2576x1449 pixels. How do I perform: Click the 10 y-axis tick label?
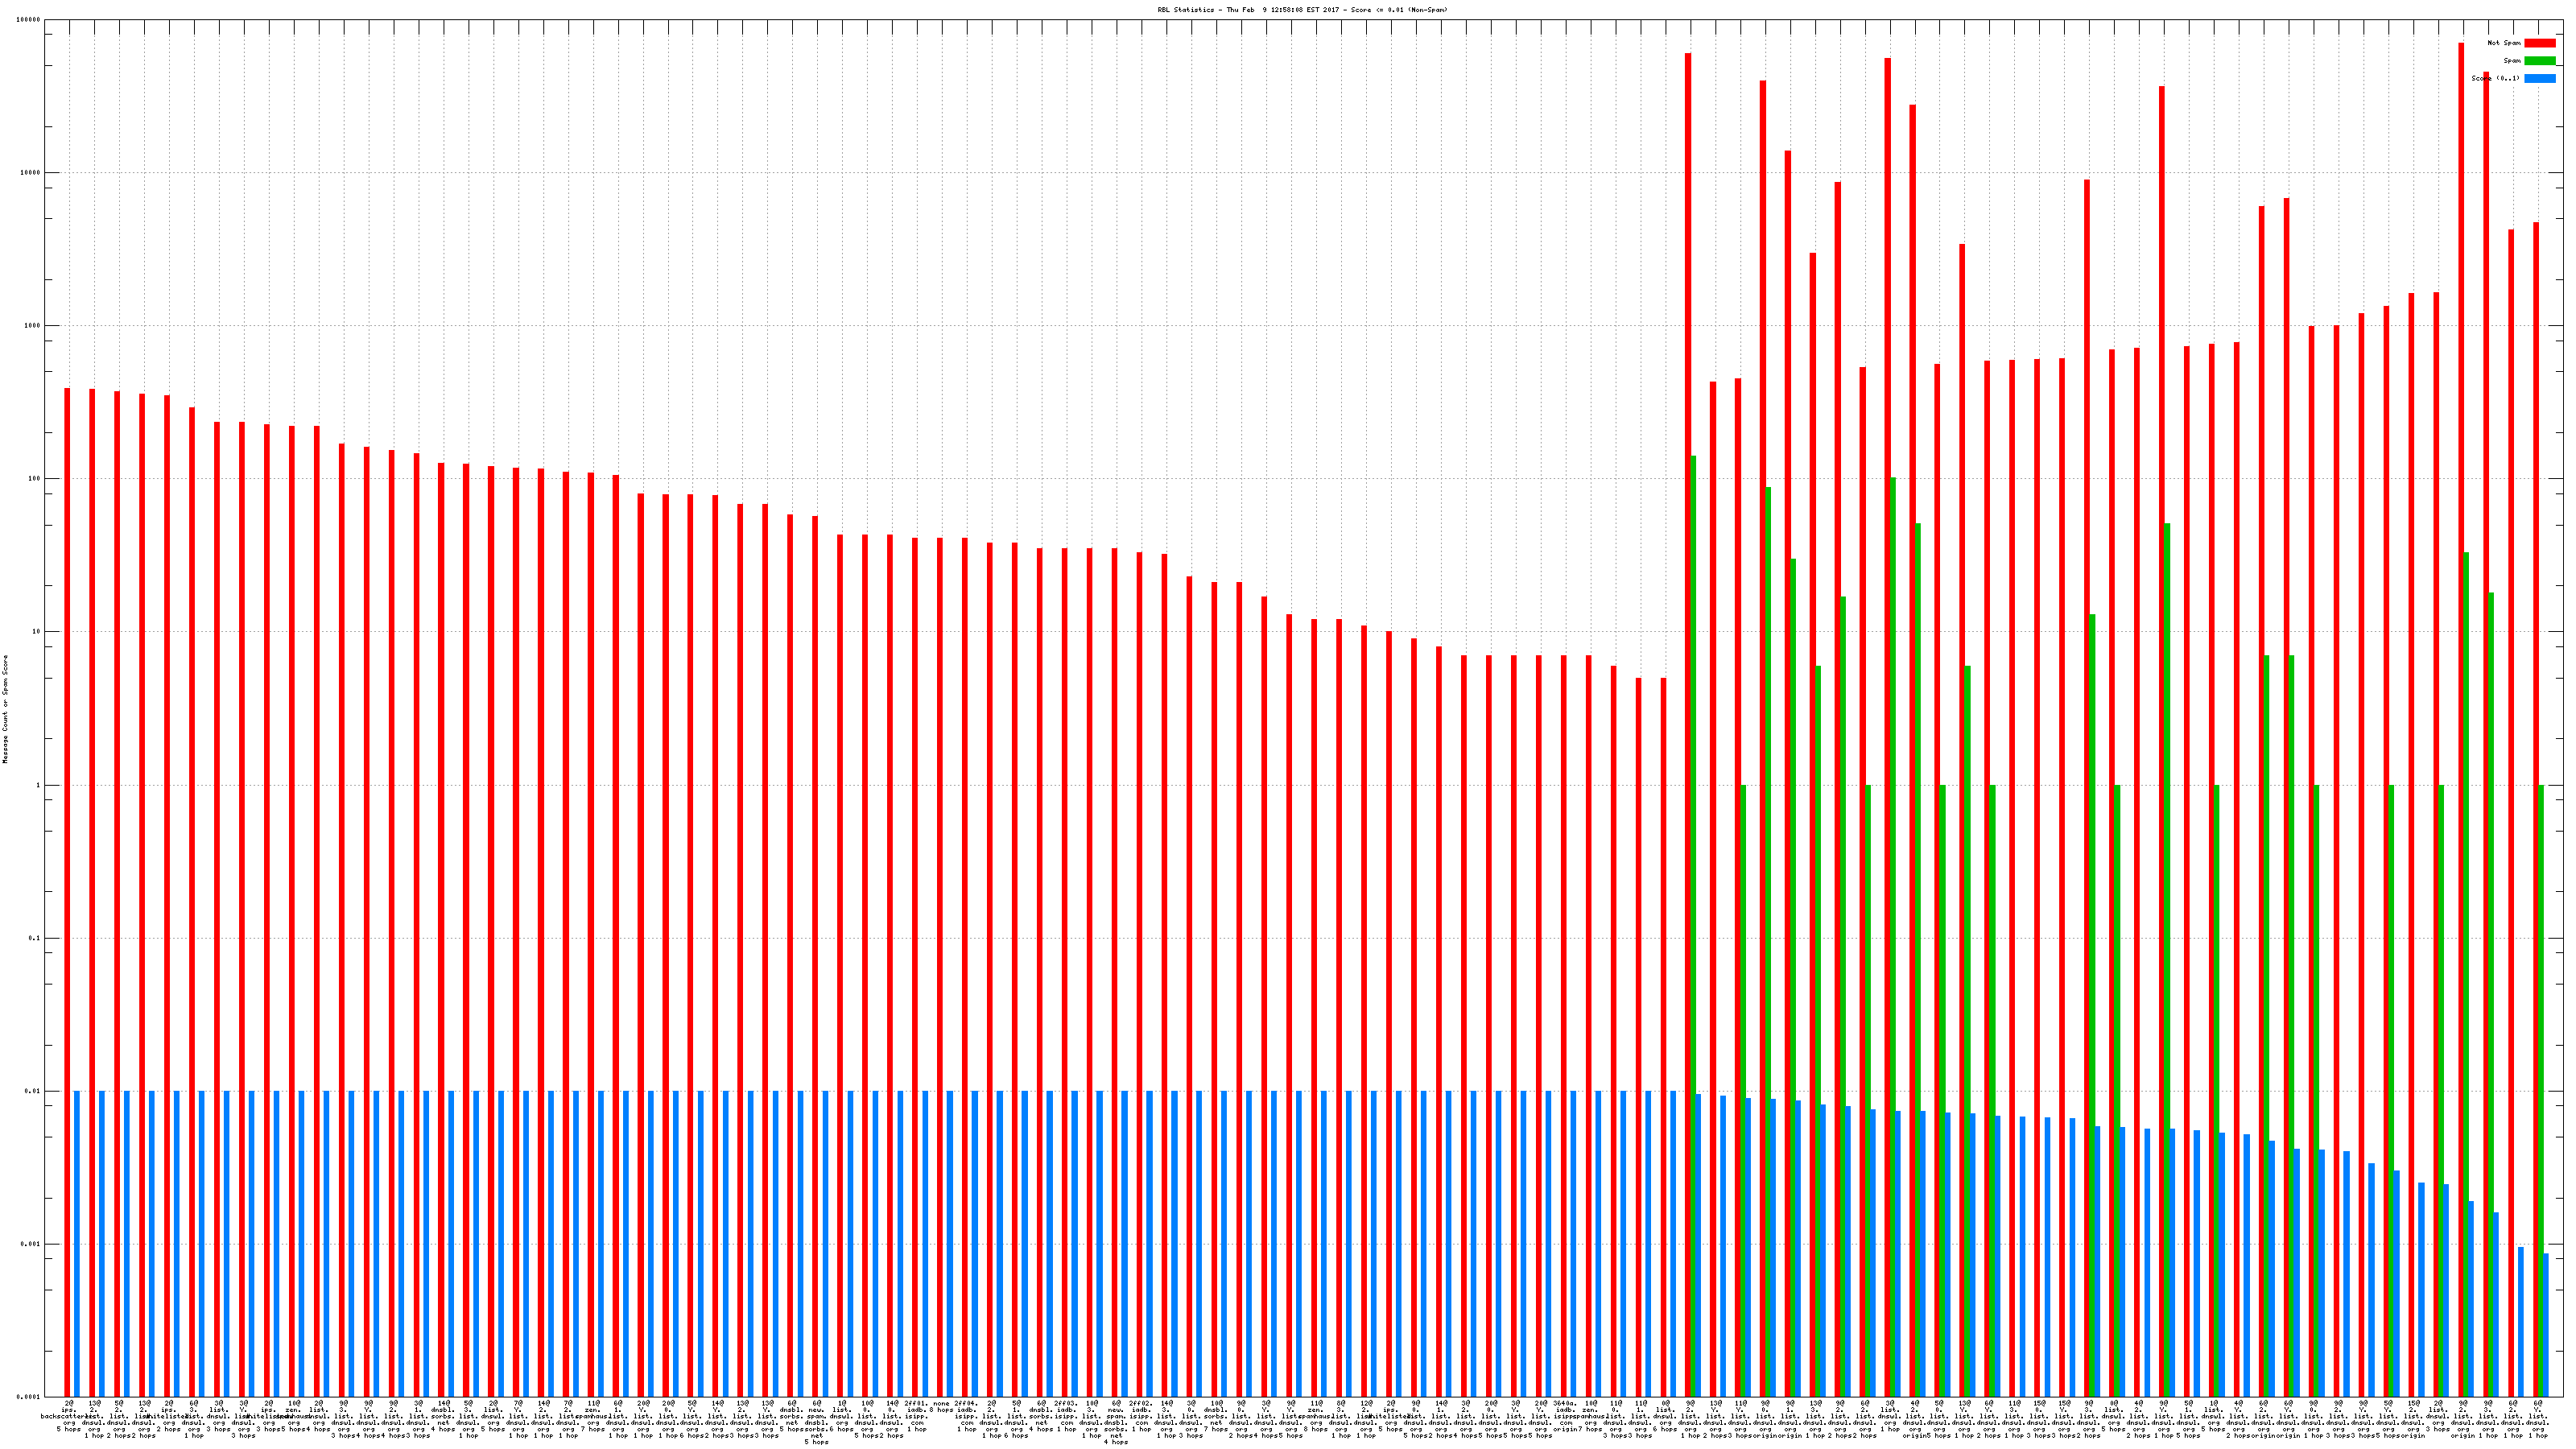[x=36, y=632]
